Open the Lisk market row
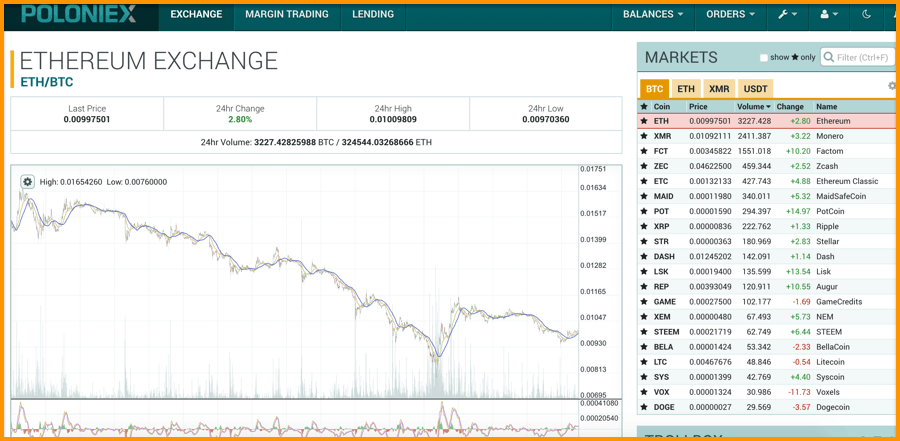 (x=767, y=272)
